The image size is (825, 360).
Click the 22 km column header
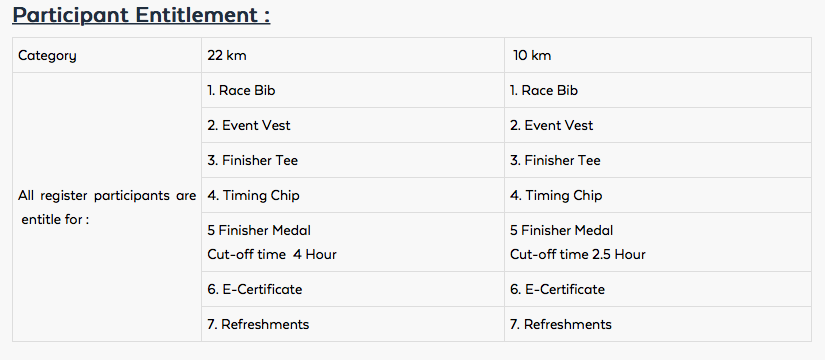point(353,55)
